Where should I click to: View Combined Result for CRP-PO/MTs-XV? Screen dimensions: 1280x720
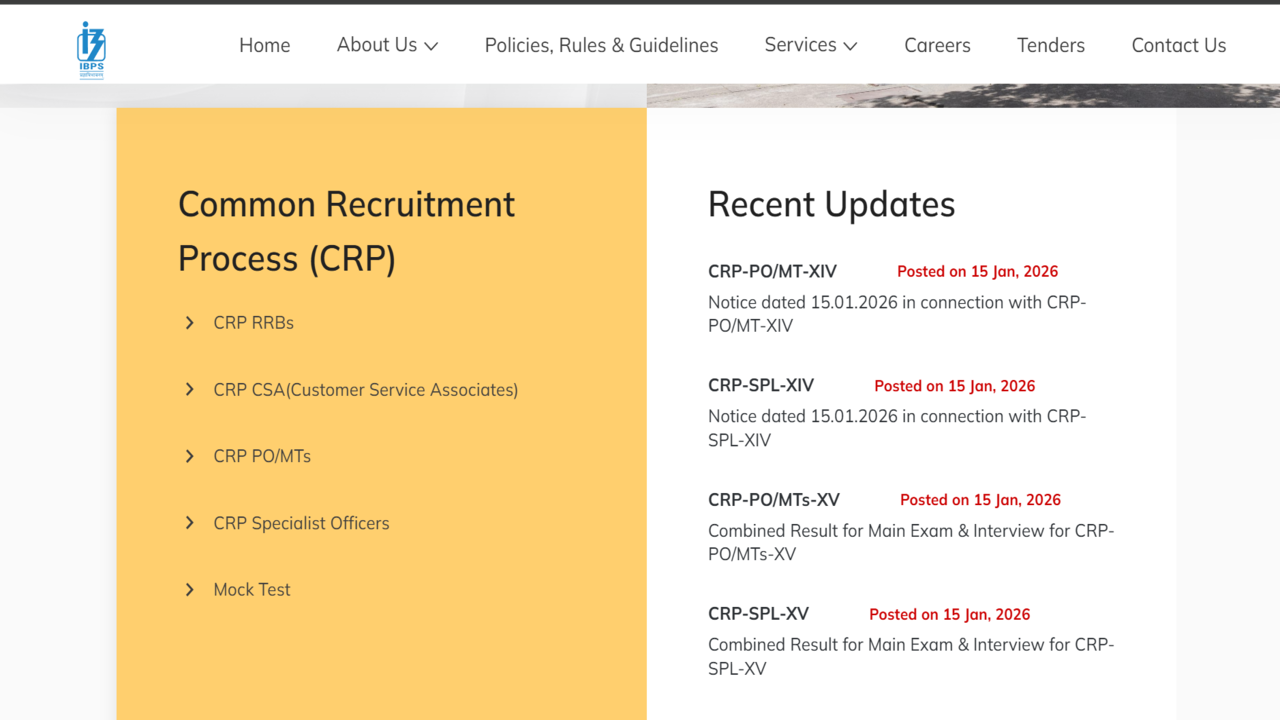coord(910,542)
